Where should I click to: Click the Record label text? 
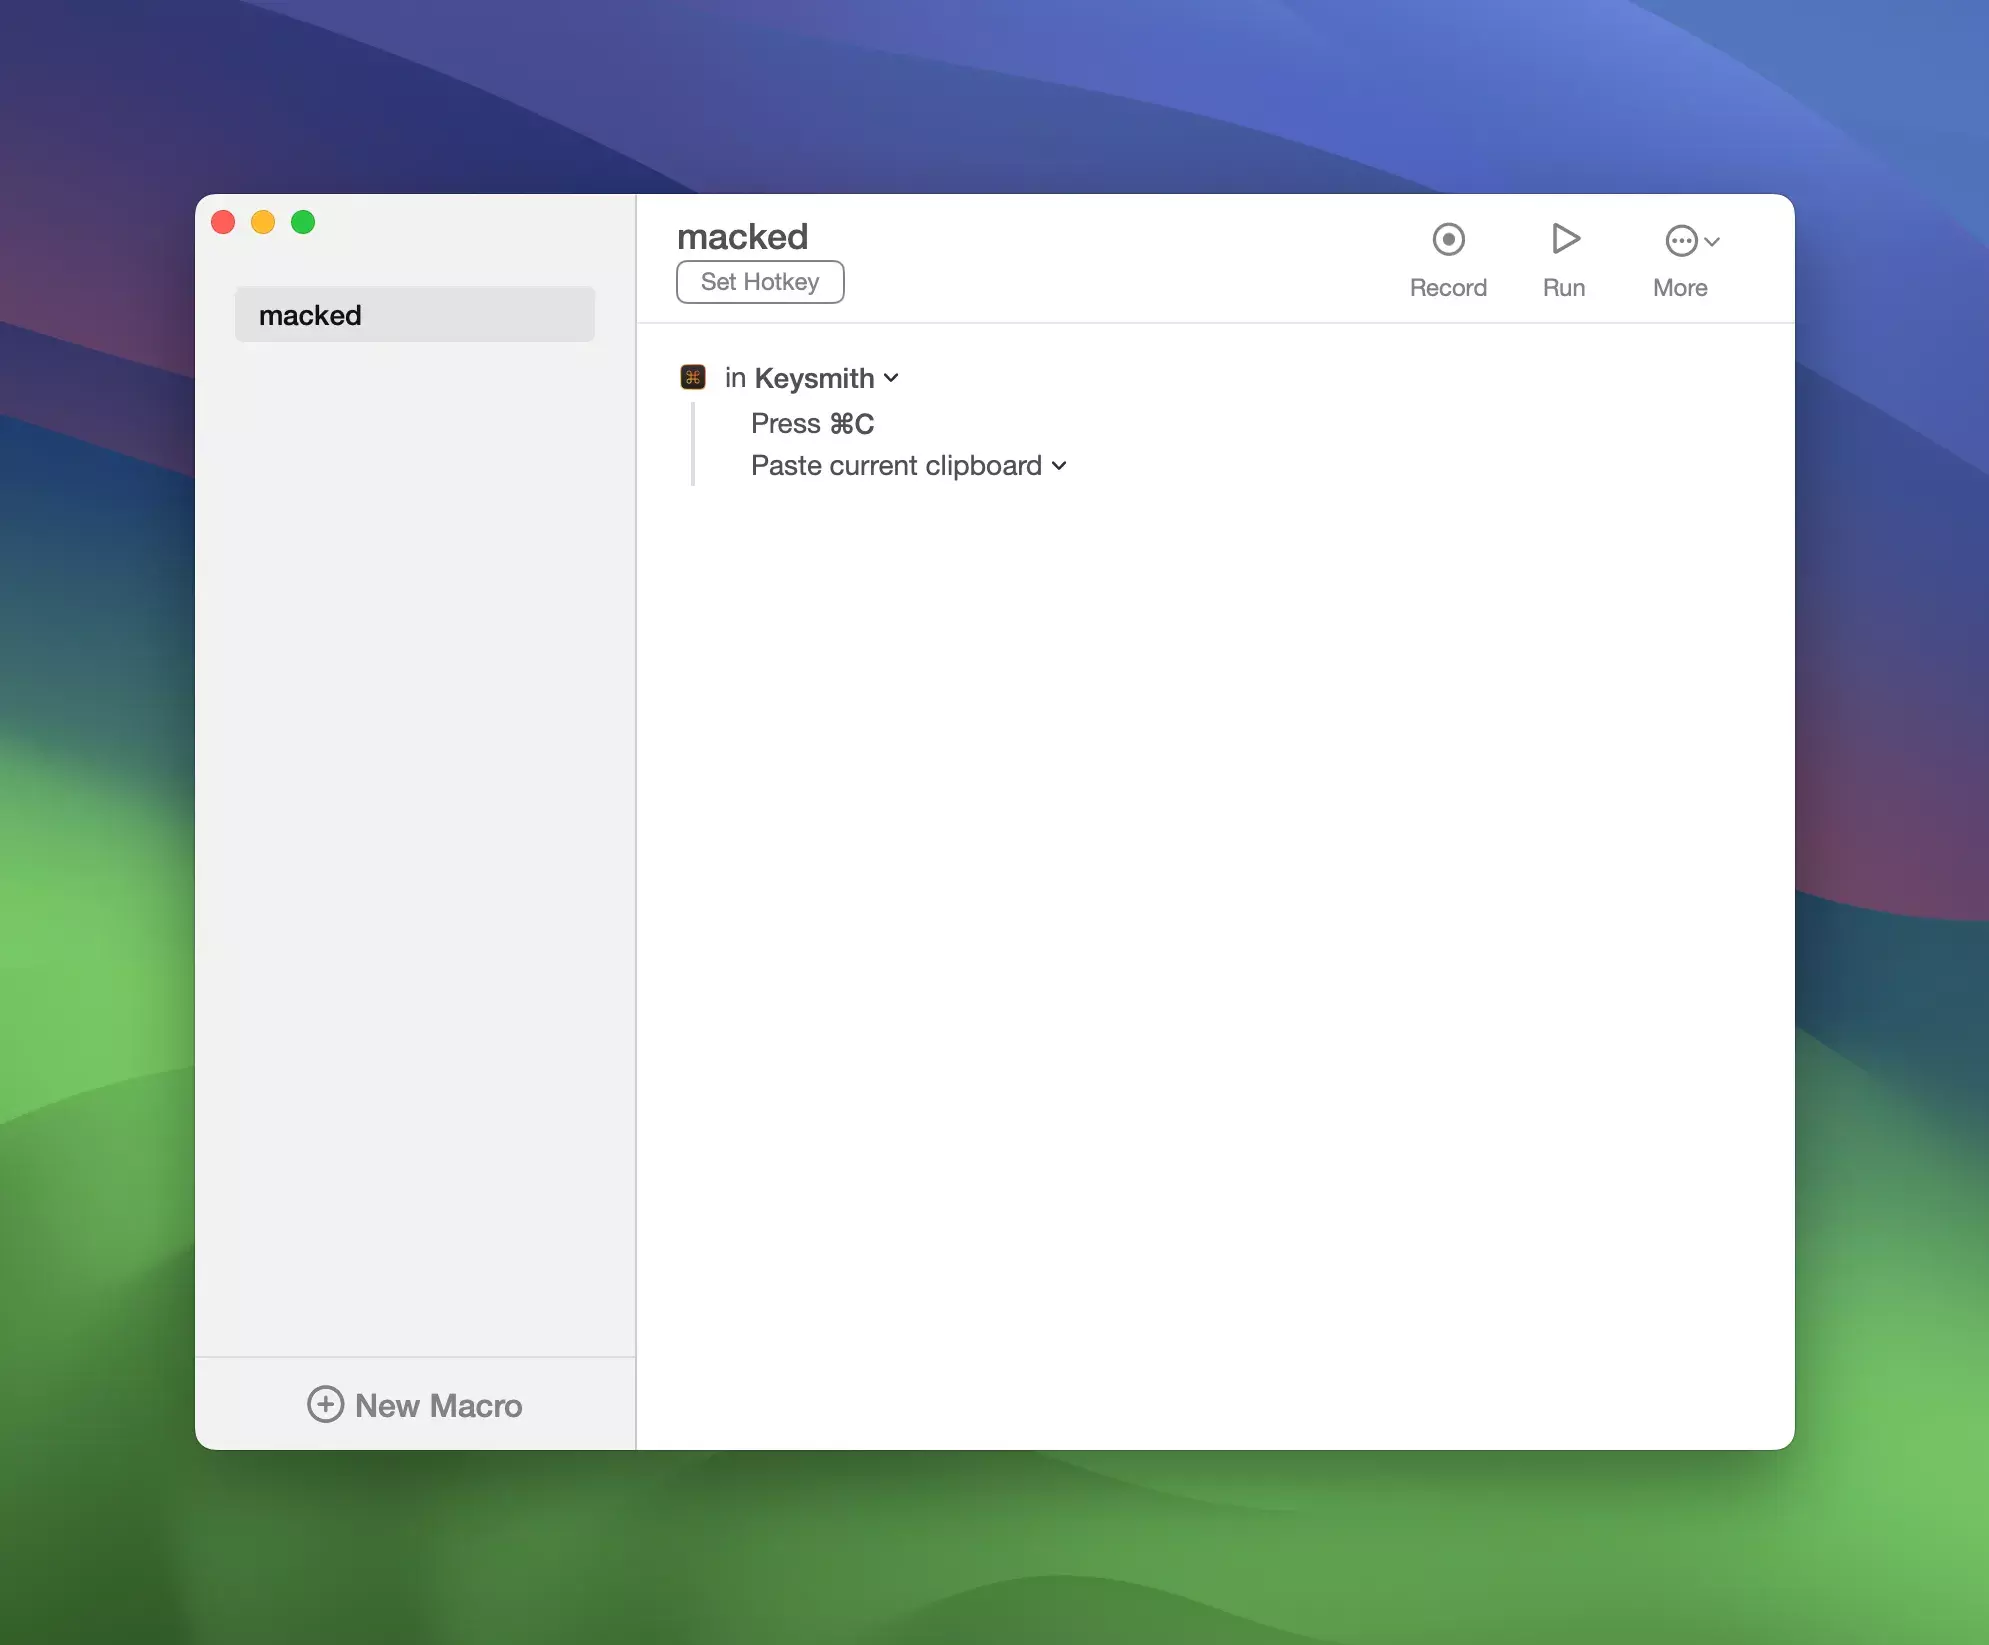pyautogui.click(x=1448, y=288)
